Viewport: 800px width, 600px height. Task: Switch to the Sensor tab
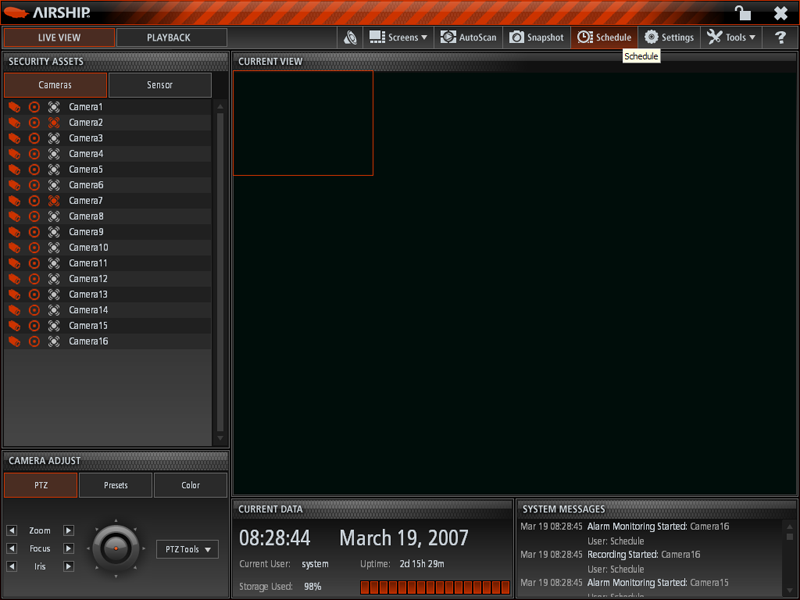[x=160, y=85]
